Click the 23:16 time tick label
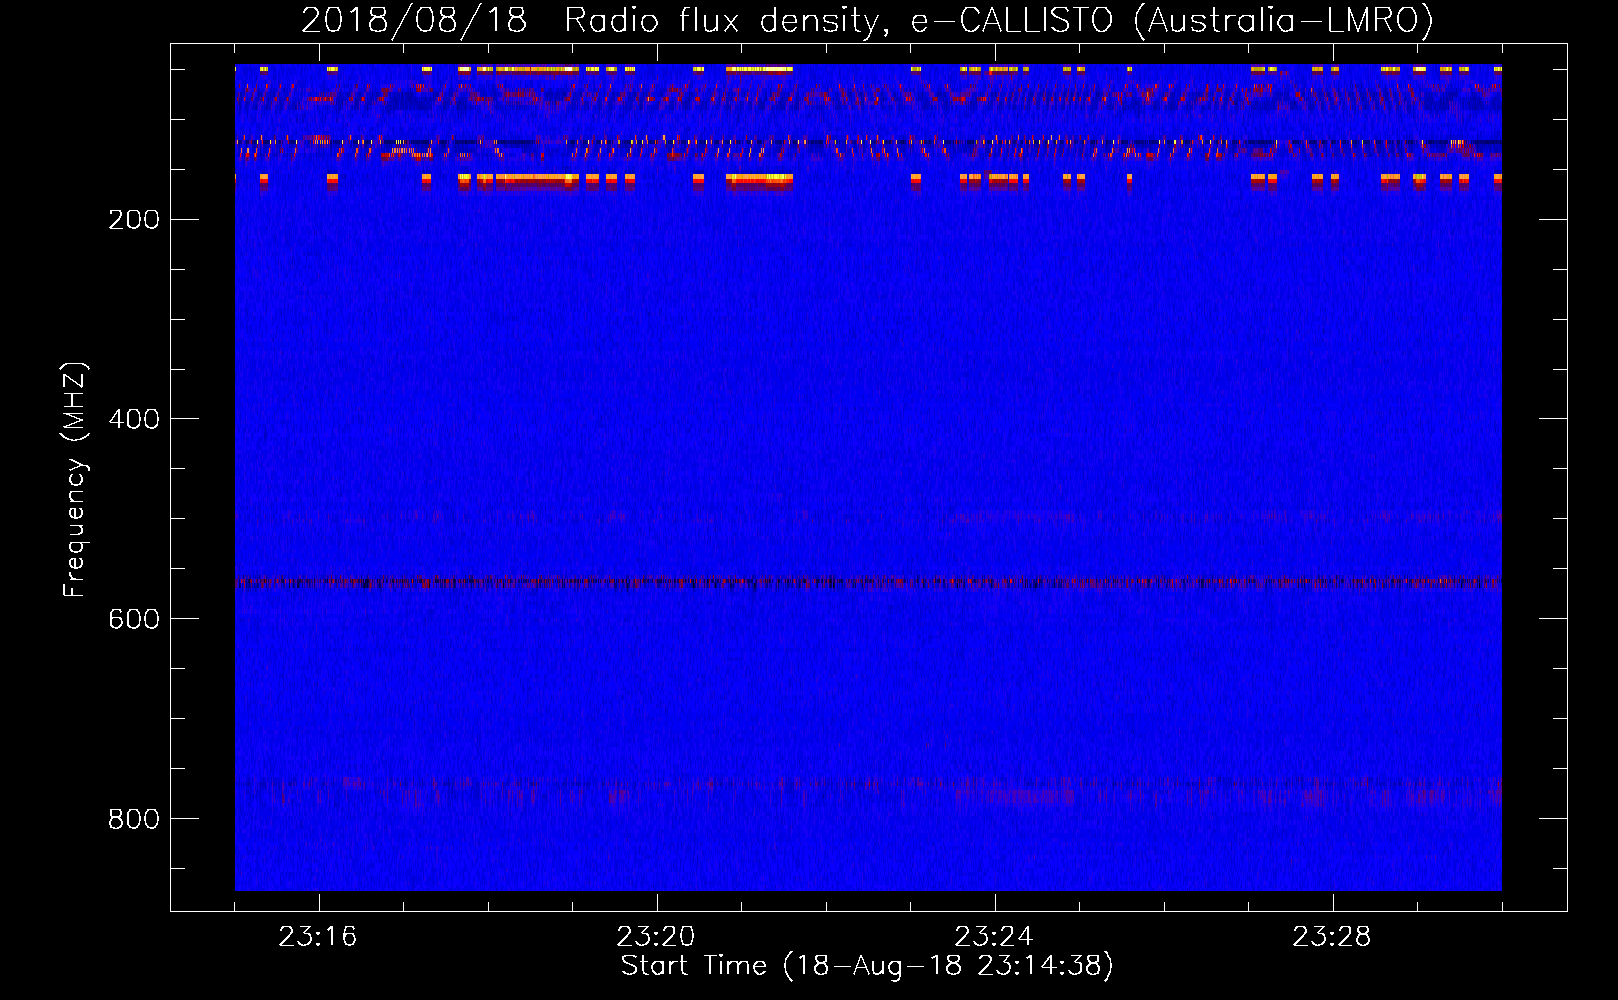This screenshot has height=1000, width=1618. point(318,937)
